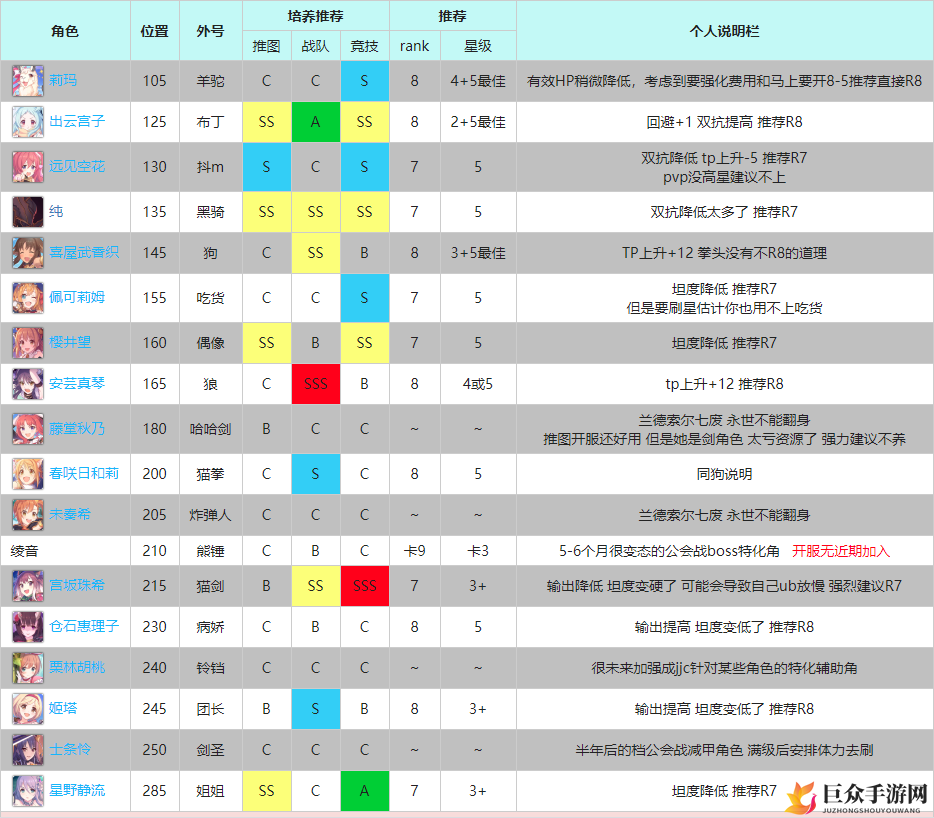The width and height of the screenshot is (934, 818).
Task: Select the red SSS 竞技 cell for 宫坂珠希
Action: tap(365, 586)
